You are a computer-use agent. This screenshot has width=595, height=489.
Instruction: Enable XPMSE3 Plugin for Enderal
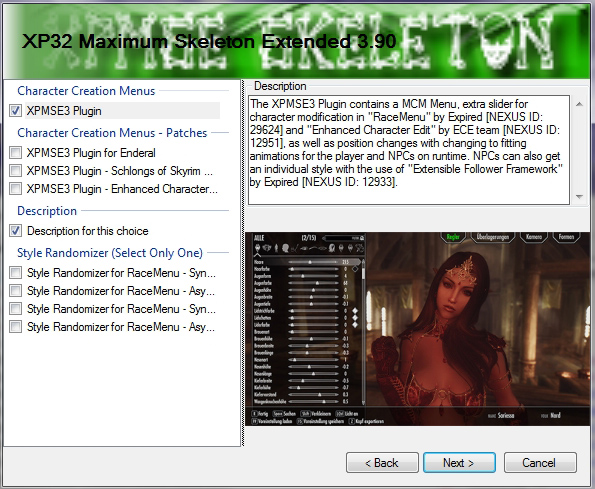(x=15, y=153)
